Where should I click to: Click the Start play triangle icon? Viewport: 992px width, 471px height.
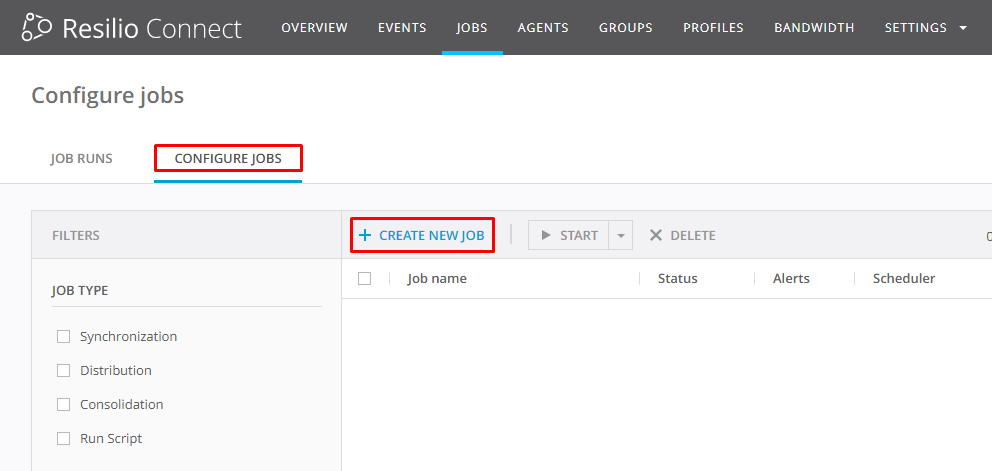[546, 236]
